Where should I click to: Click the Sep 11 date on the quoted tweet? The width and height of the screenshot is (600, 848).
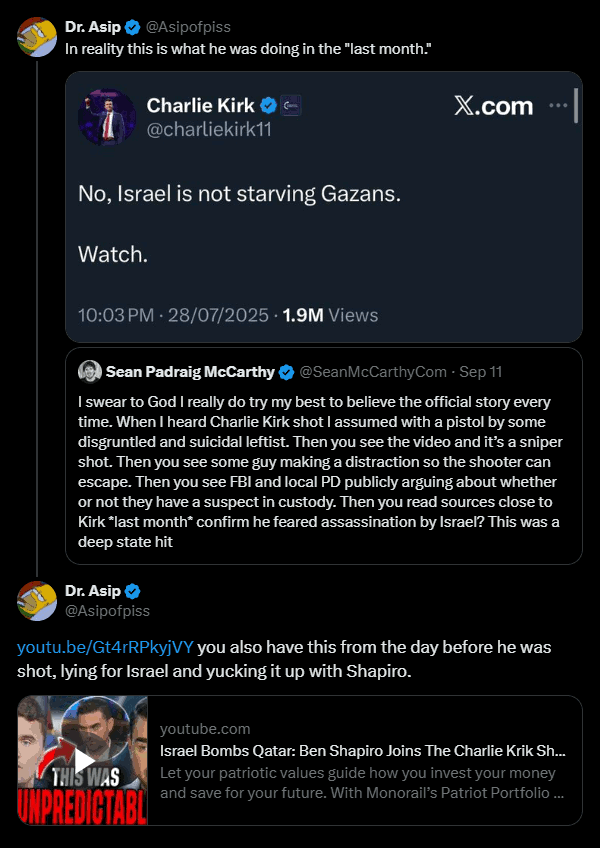tap(481, 372)
